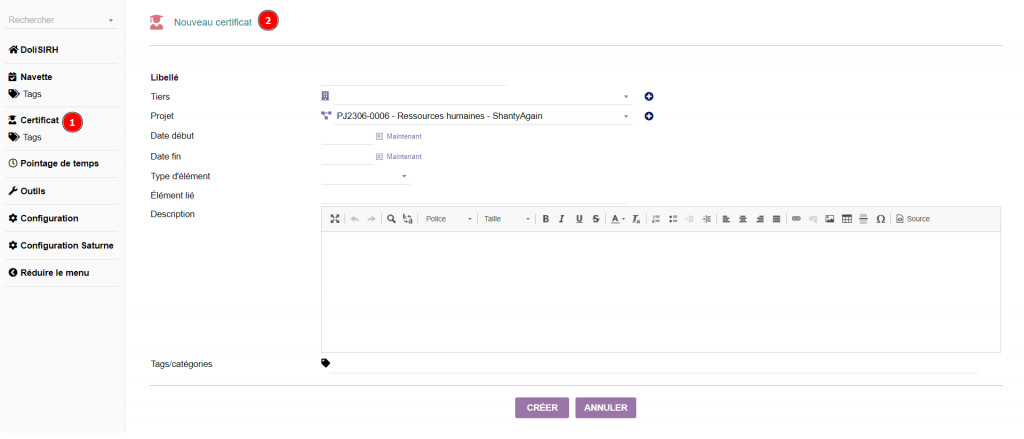Open the Police font dropdown
Screen dimensions: 1024x439
448,219
